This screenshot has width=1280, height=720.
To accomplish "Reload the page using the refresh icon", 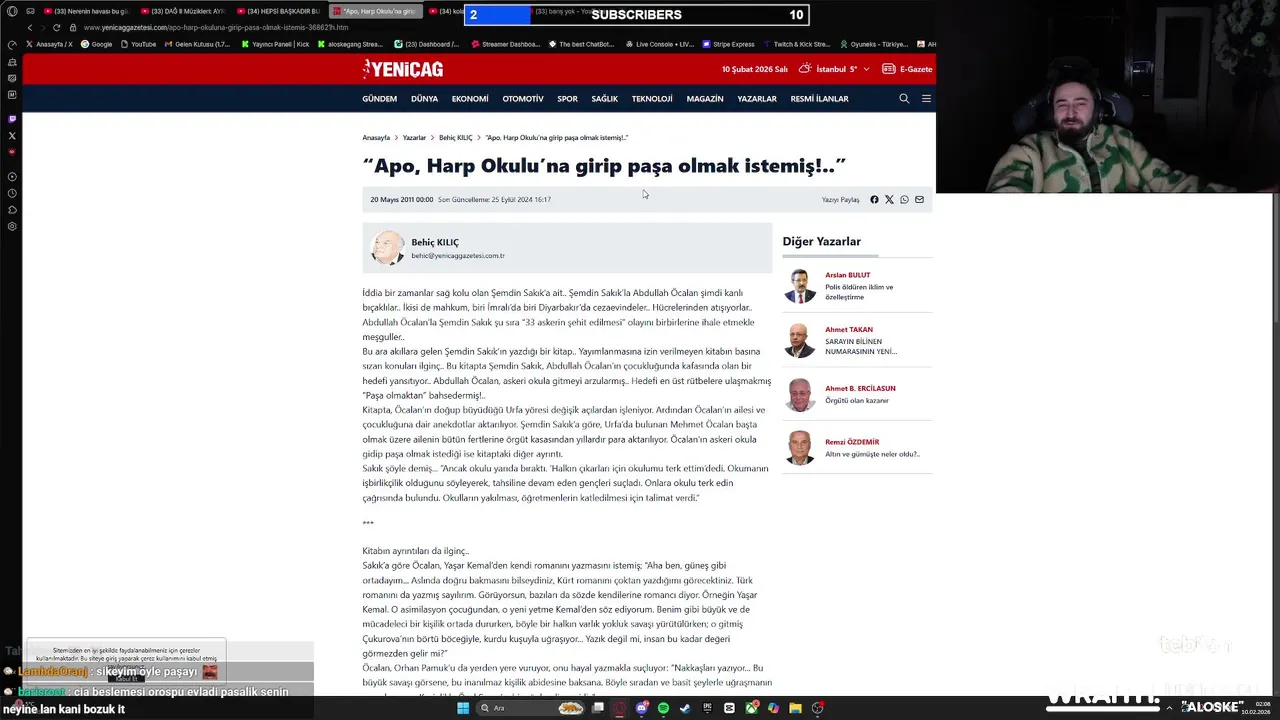I will (x=57, y=28).
